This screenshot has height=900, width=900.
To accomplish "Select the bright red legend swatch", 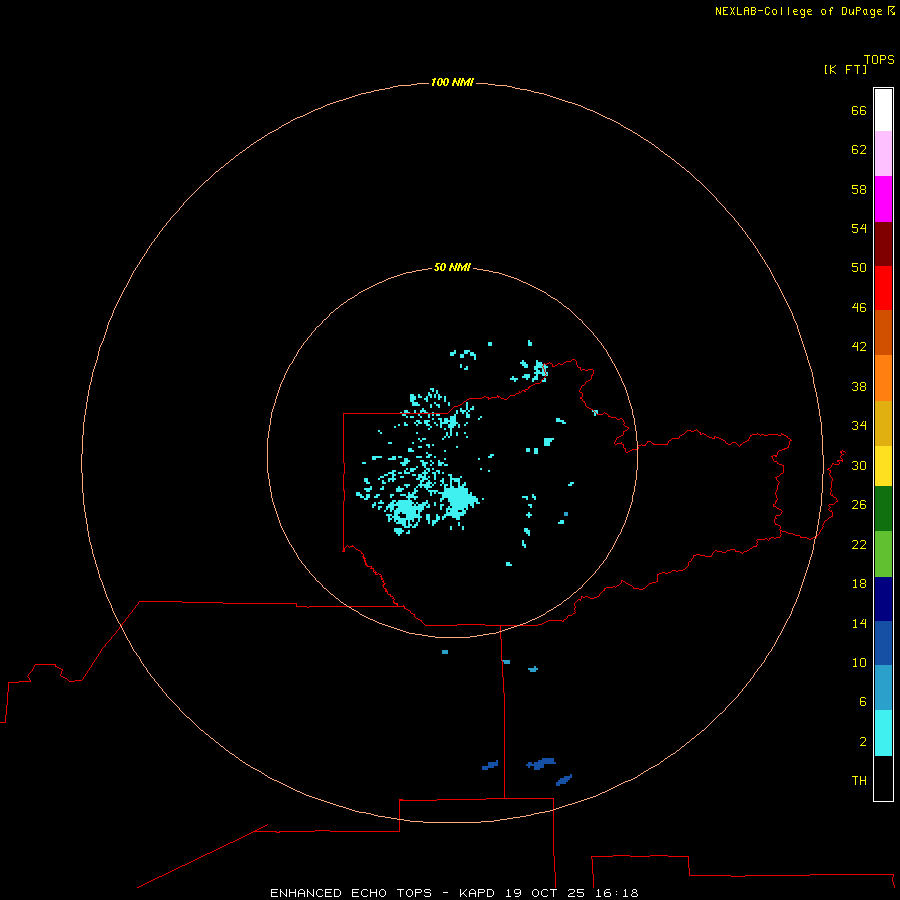I will 883,288.
